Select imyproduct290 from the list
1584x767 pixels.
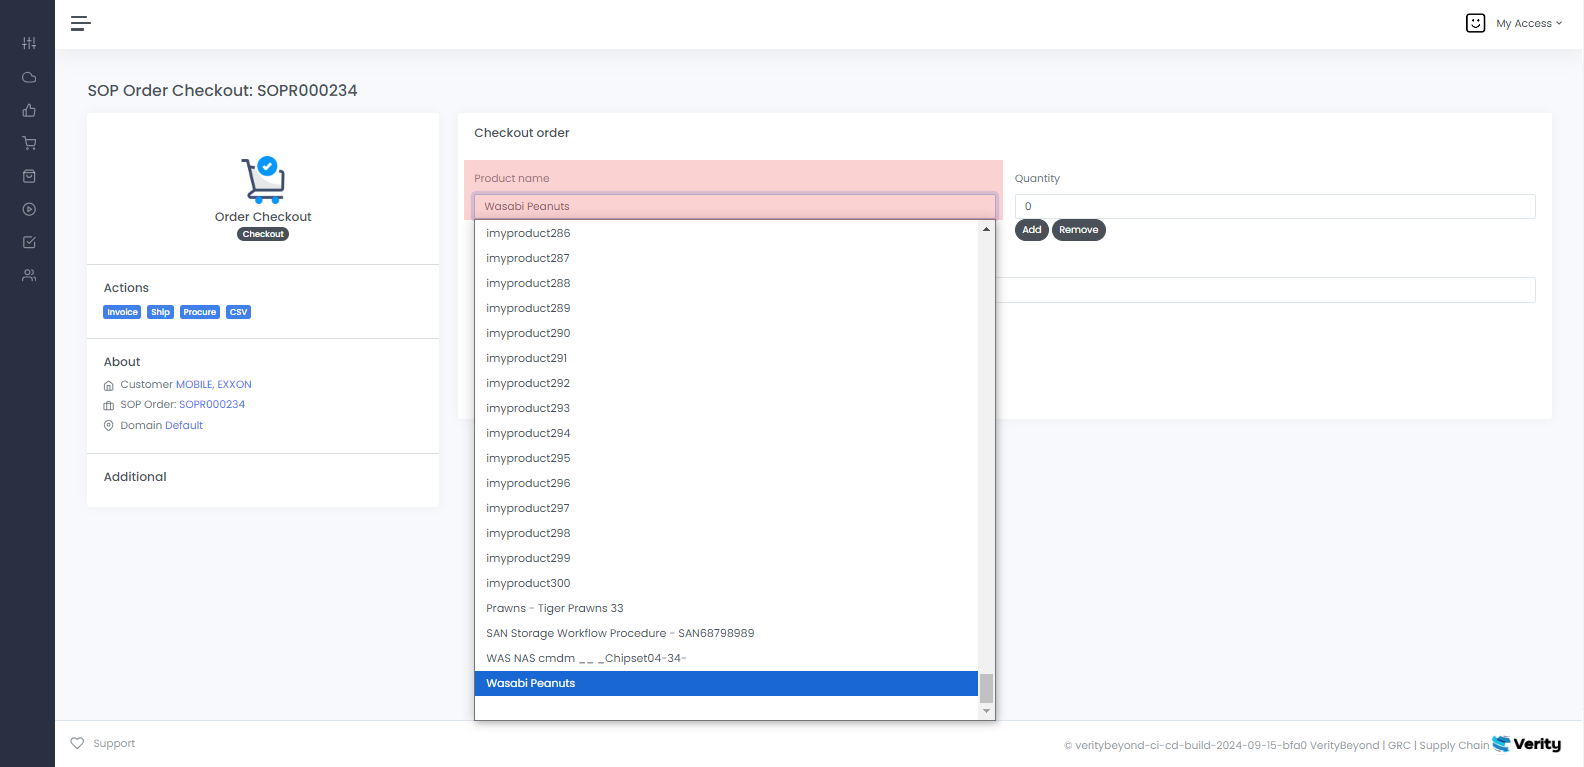(528, 333)
